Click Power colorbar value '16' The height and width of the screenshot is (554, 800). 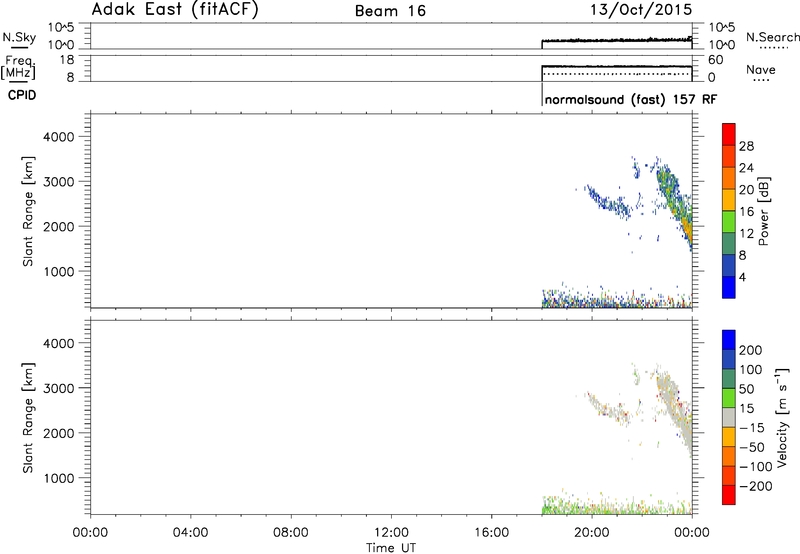[746, 212]
